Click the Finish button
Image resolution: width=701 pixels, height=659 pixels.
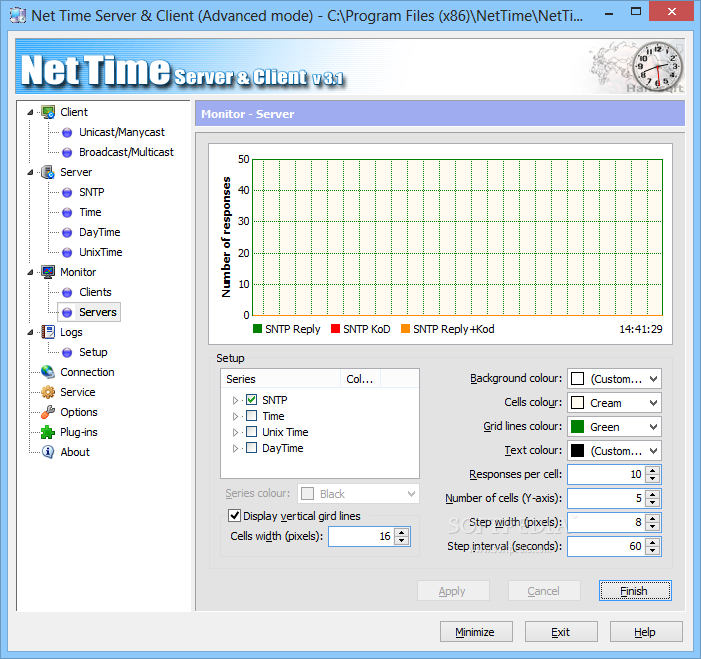click(635, 591)
